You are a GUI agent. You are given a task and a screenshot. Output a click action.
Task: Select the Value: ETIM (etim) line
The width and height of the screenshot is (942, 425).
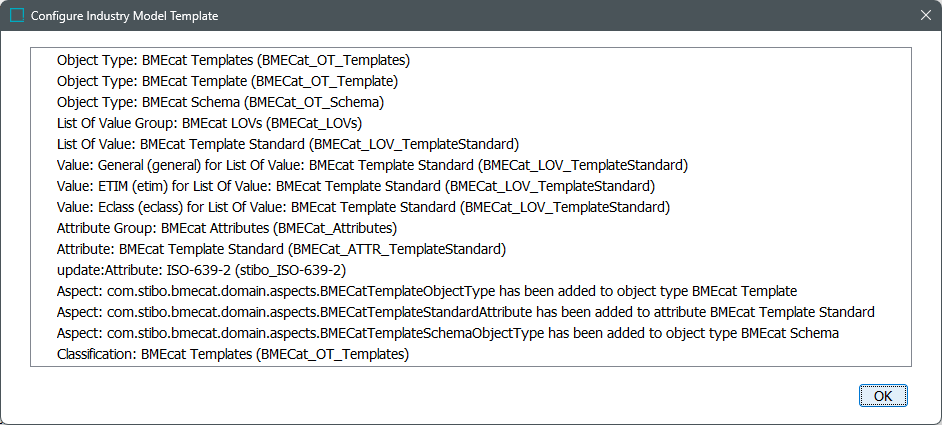click(x=356, y=186)
